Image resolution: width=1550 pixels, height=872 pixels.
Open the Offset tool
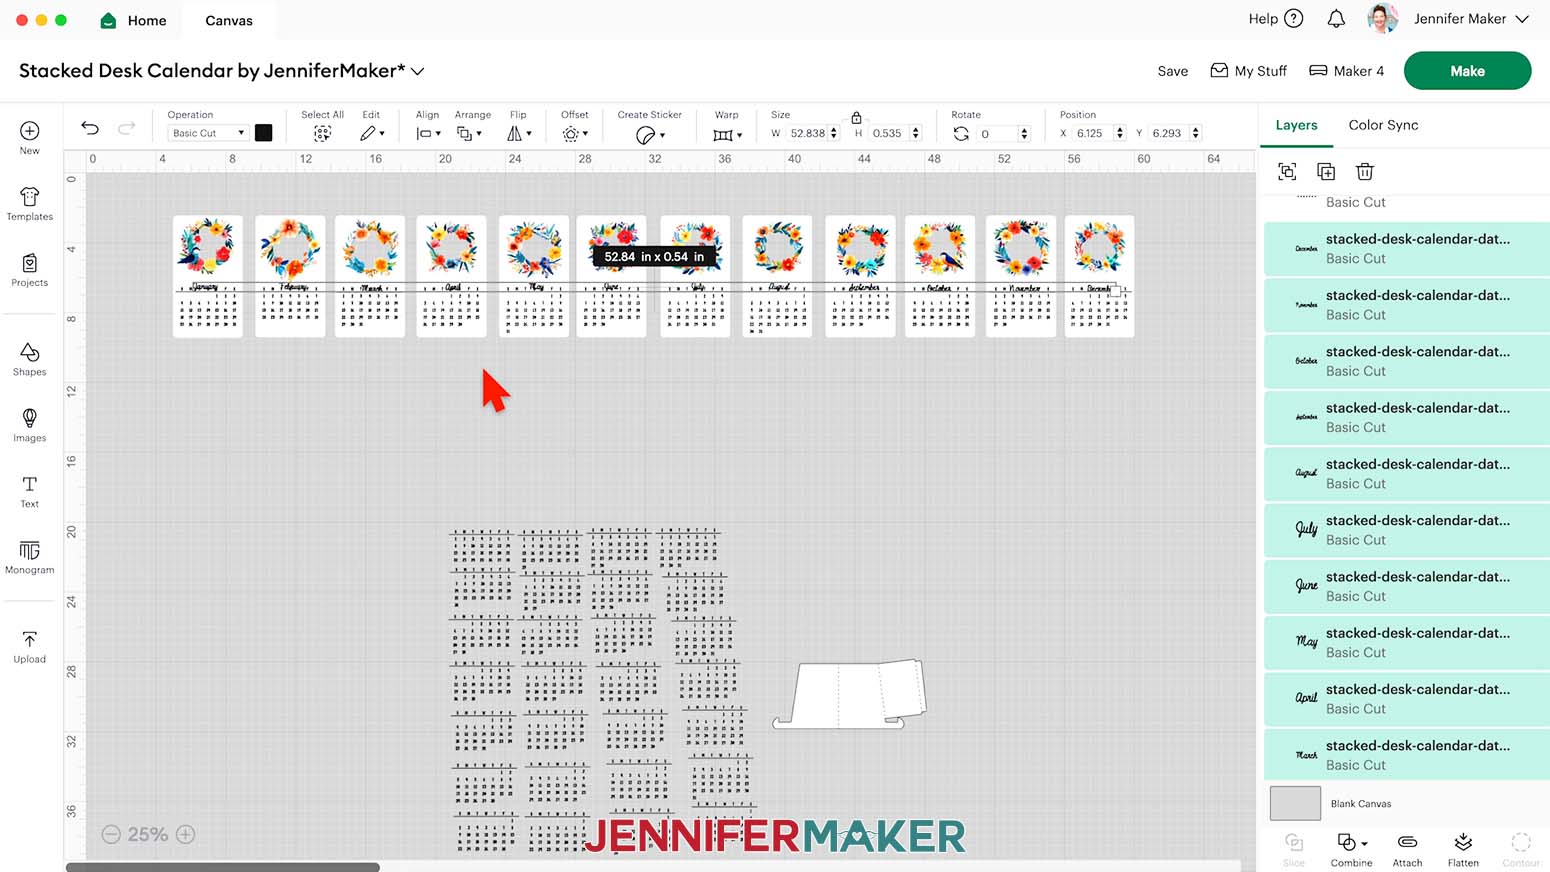tap(574, 133)
